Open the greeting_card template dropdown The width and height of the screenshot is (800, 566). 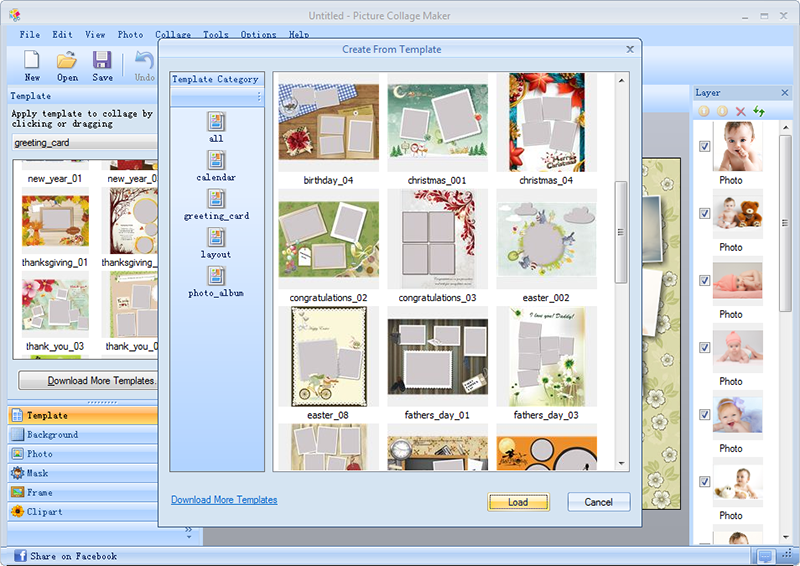click(x=85, y=143)
